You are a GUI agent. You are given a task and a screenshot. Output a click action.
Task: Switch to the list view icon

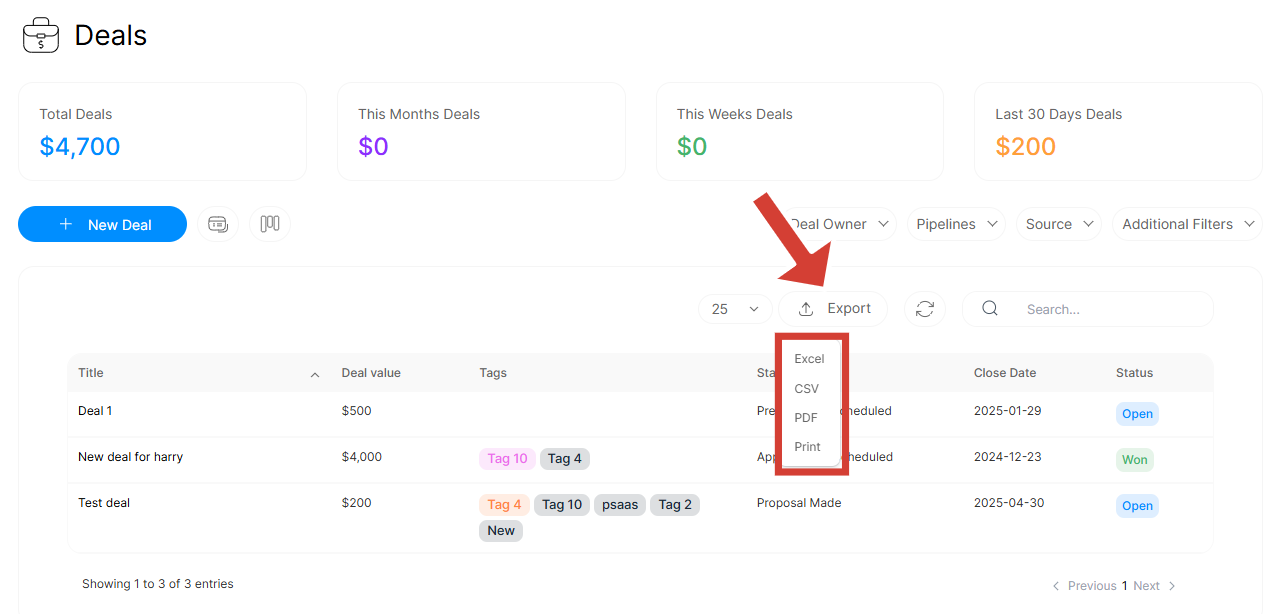[218, 224]
